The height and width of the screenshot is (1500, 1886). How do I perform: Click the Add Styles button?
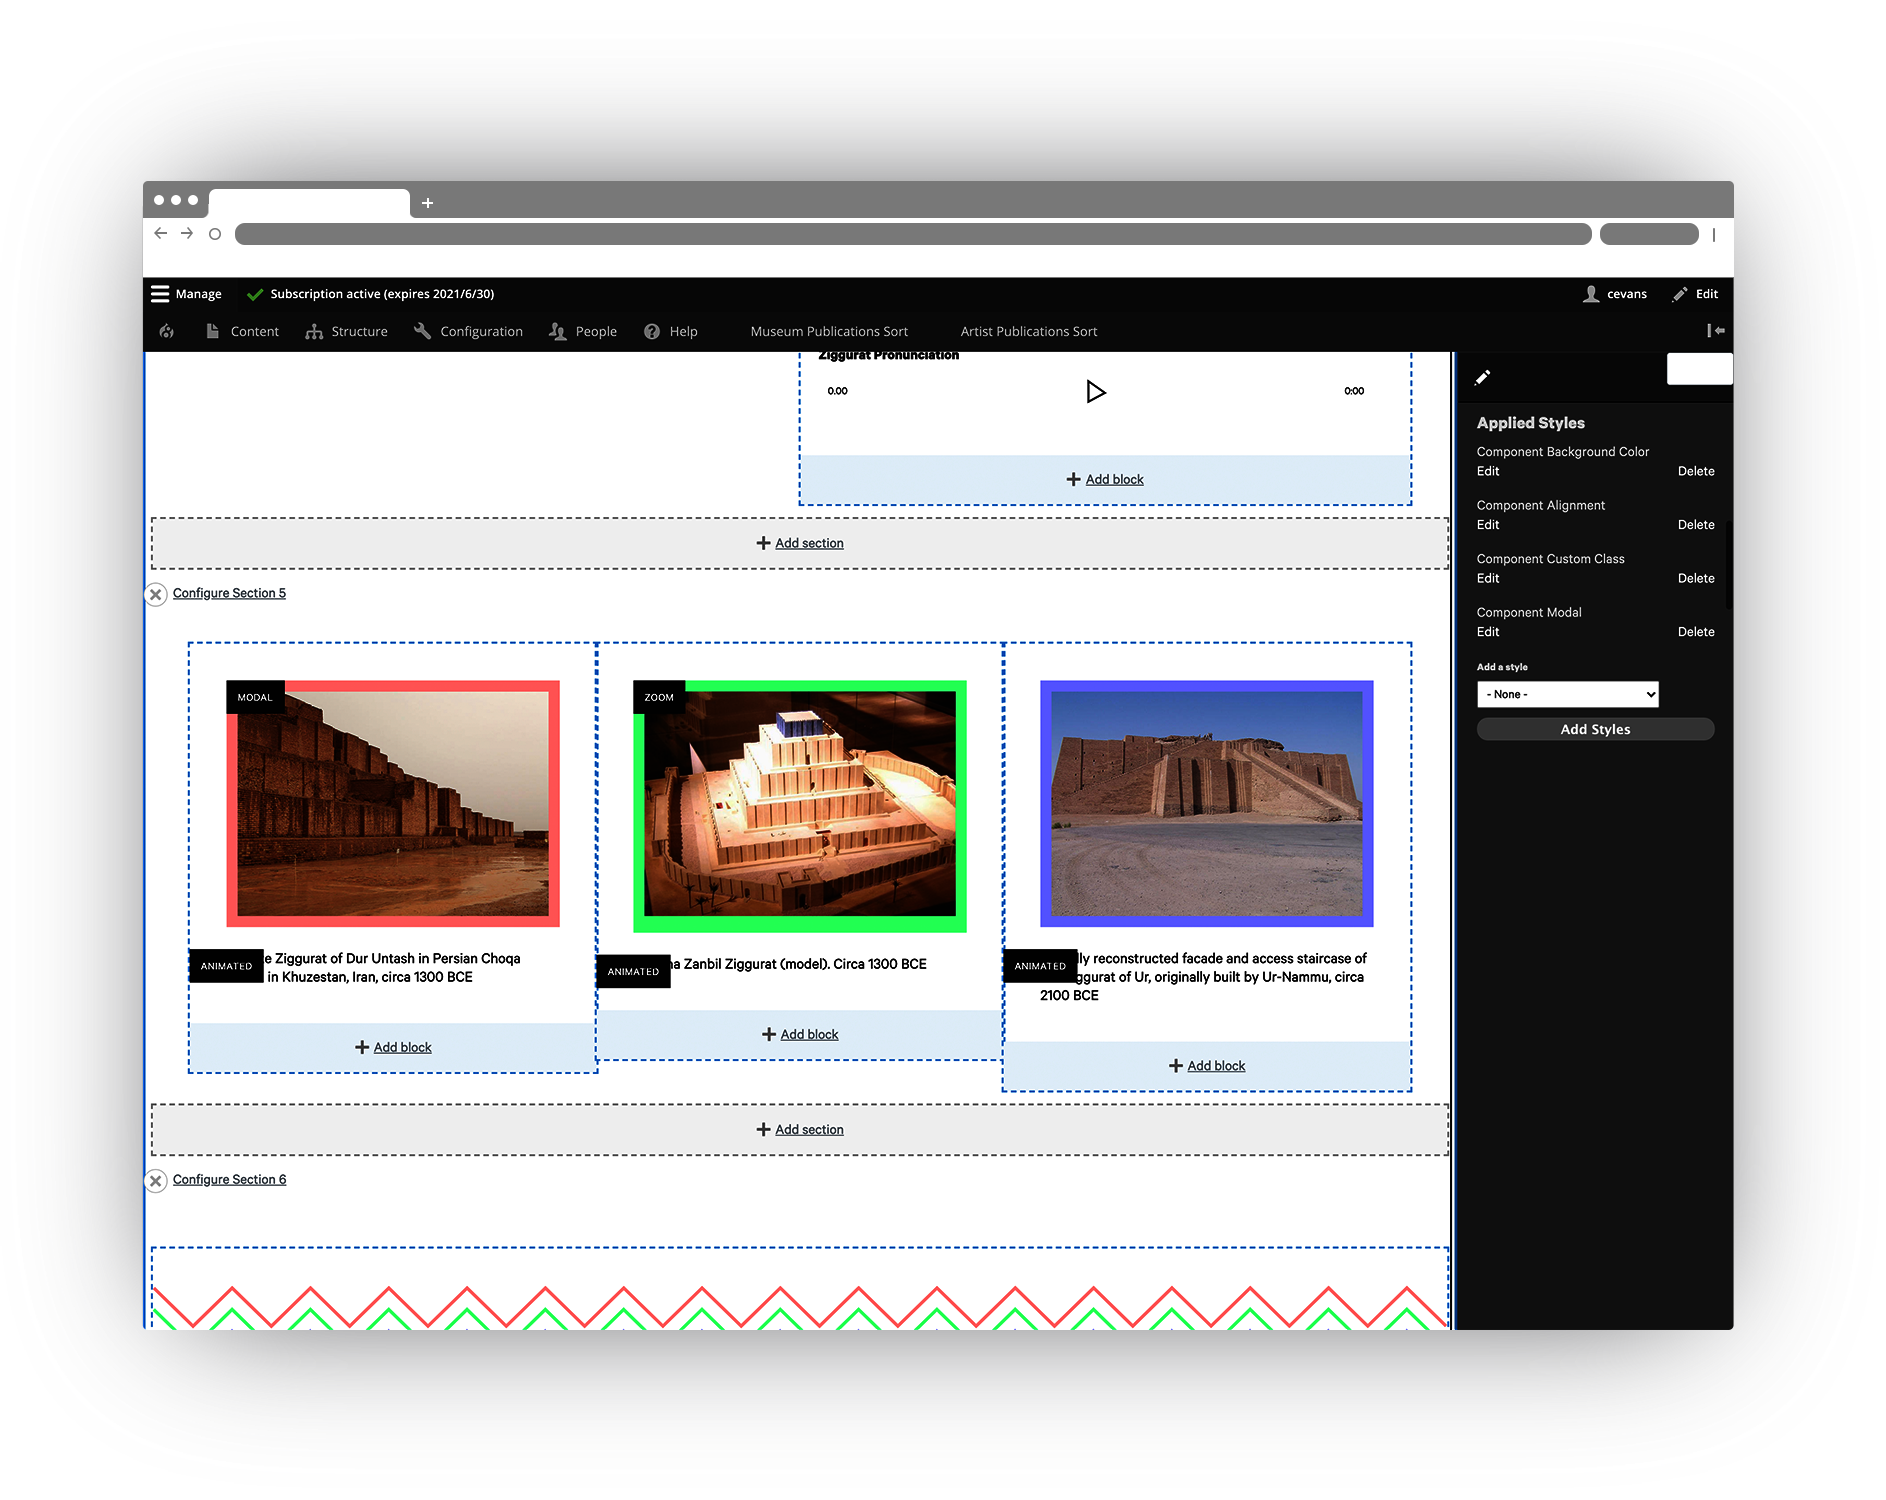(1595, 730)
